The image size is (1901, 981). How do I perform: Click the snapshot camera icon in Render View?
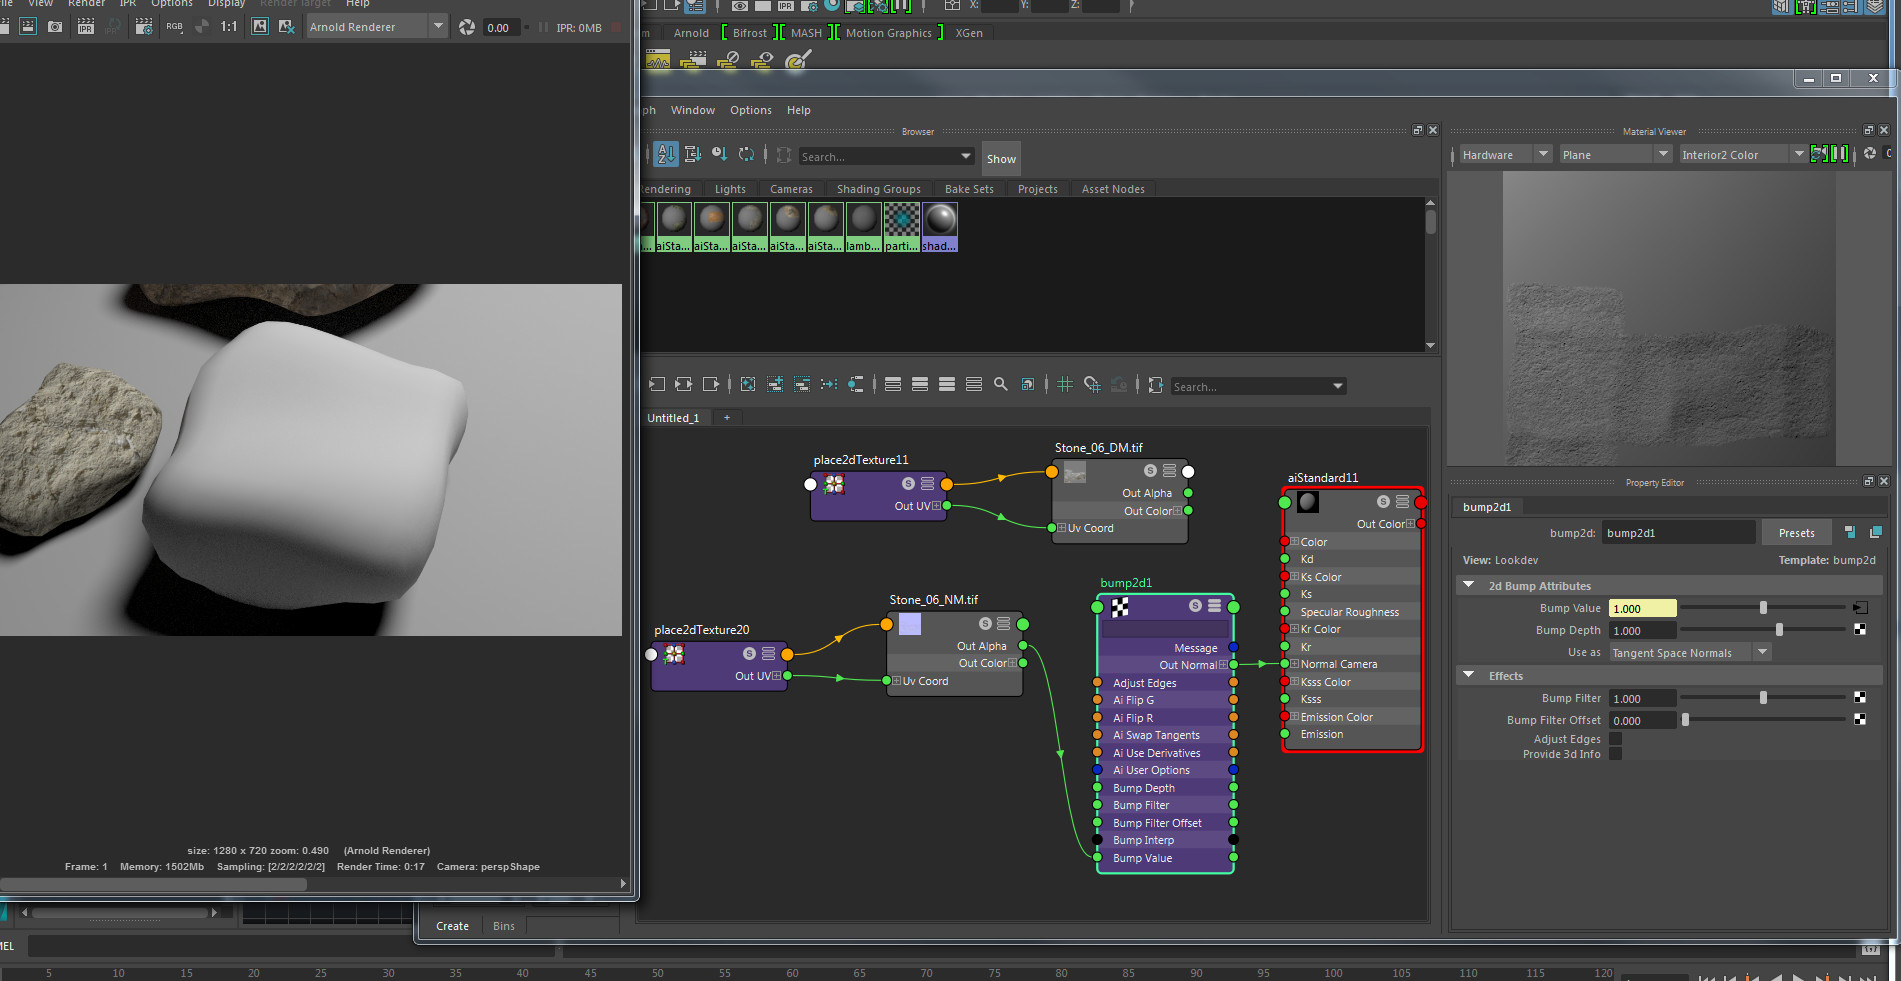(55, 27)
